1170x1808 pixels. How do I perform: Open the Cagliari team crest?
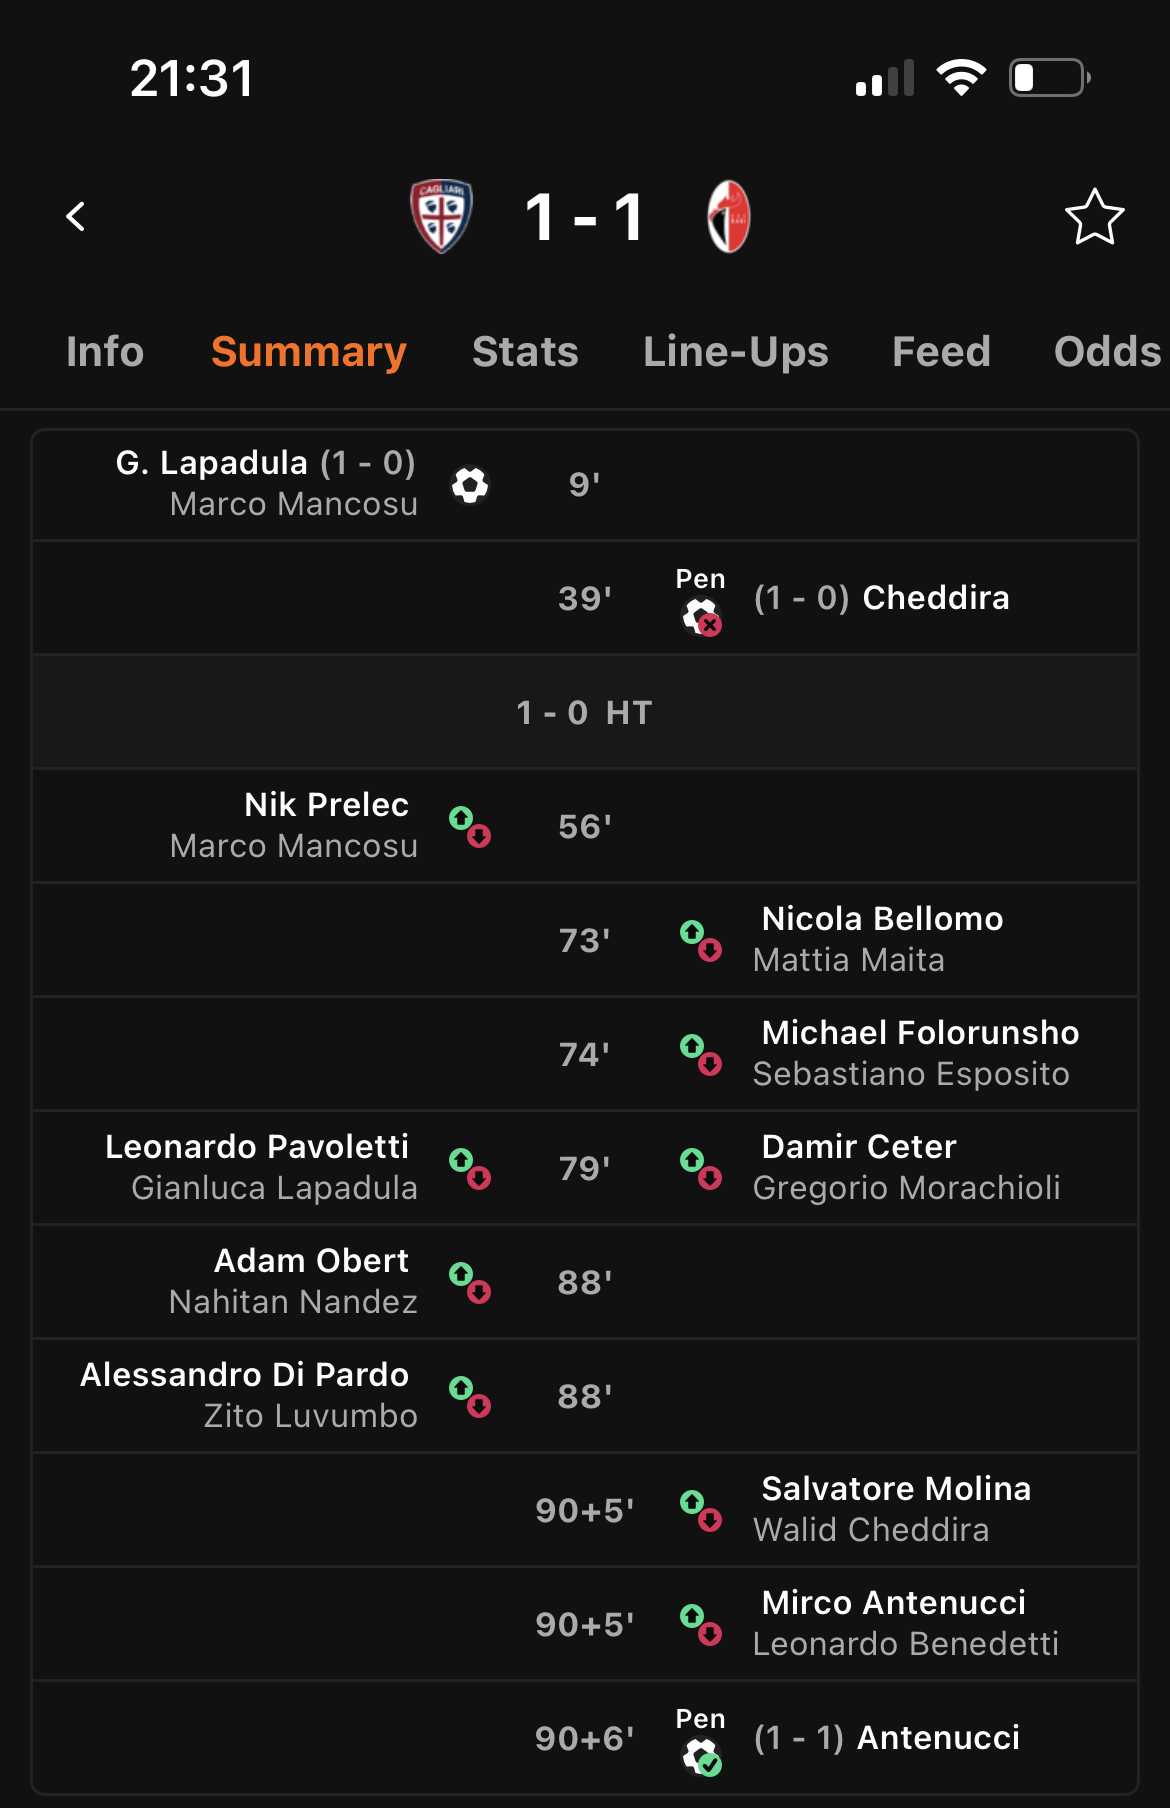coord(441,216)
